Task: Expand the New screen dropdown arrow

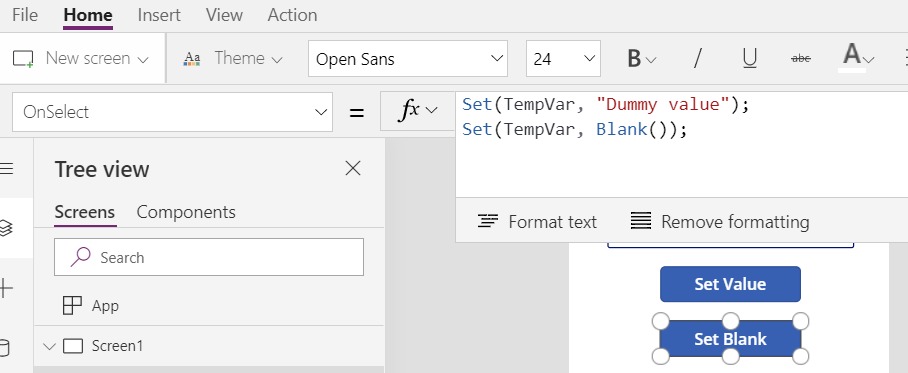Action: click(x=142, y=59)
